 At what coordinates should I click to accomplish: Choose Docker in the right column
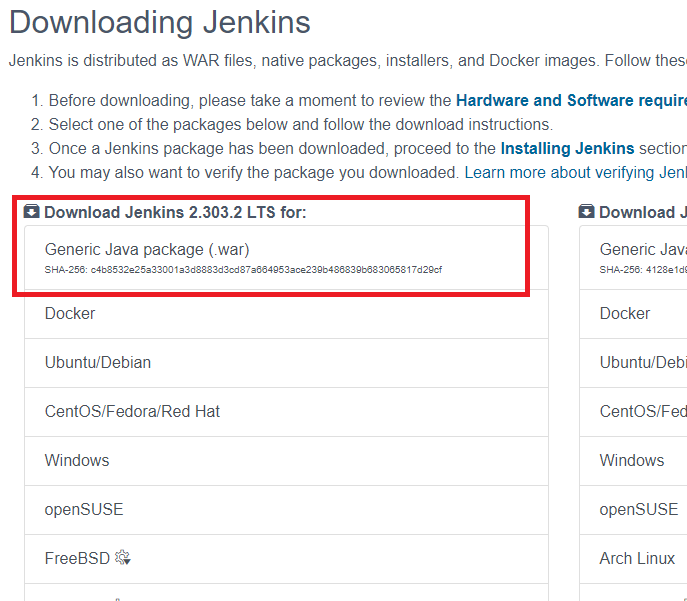click(x=634, y=314)
